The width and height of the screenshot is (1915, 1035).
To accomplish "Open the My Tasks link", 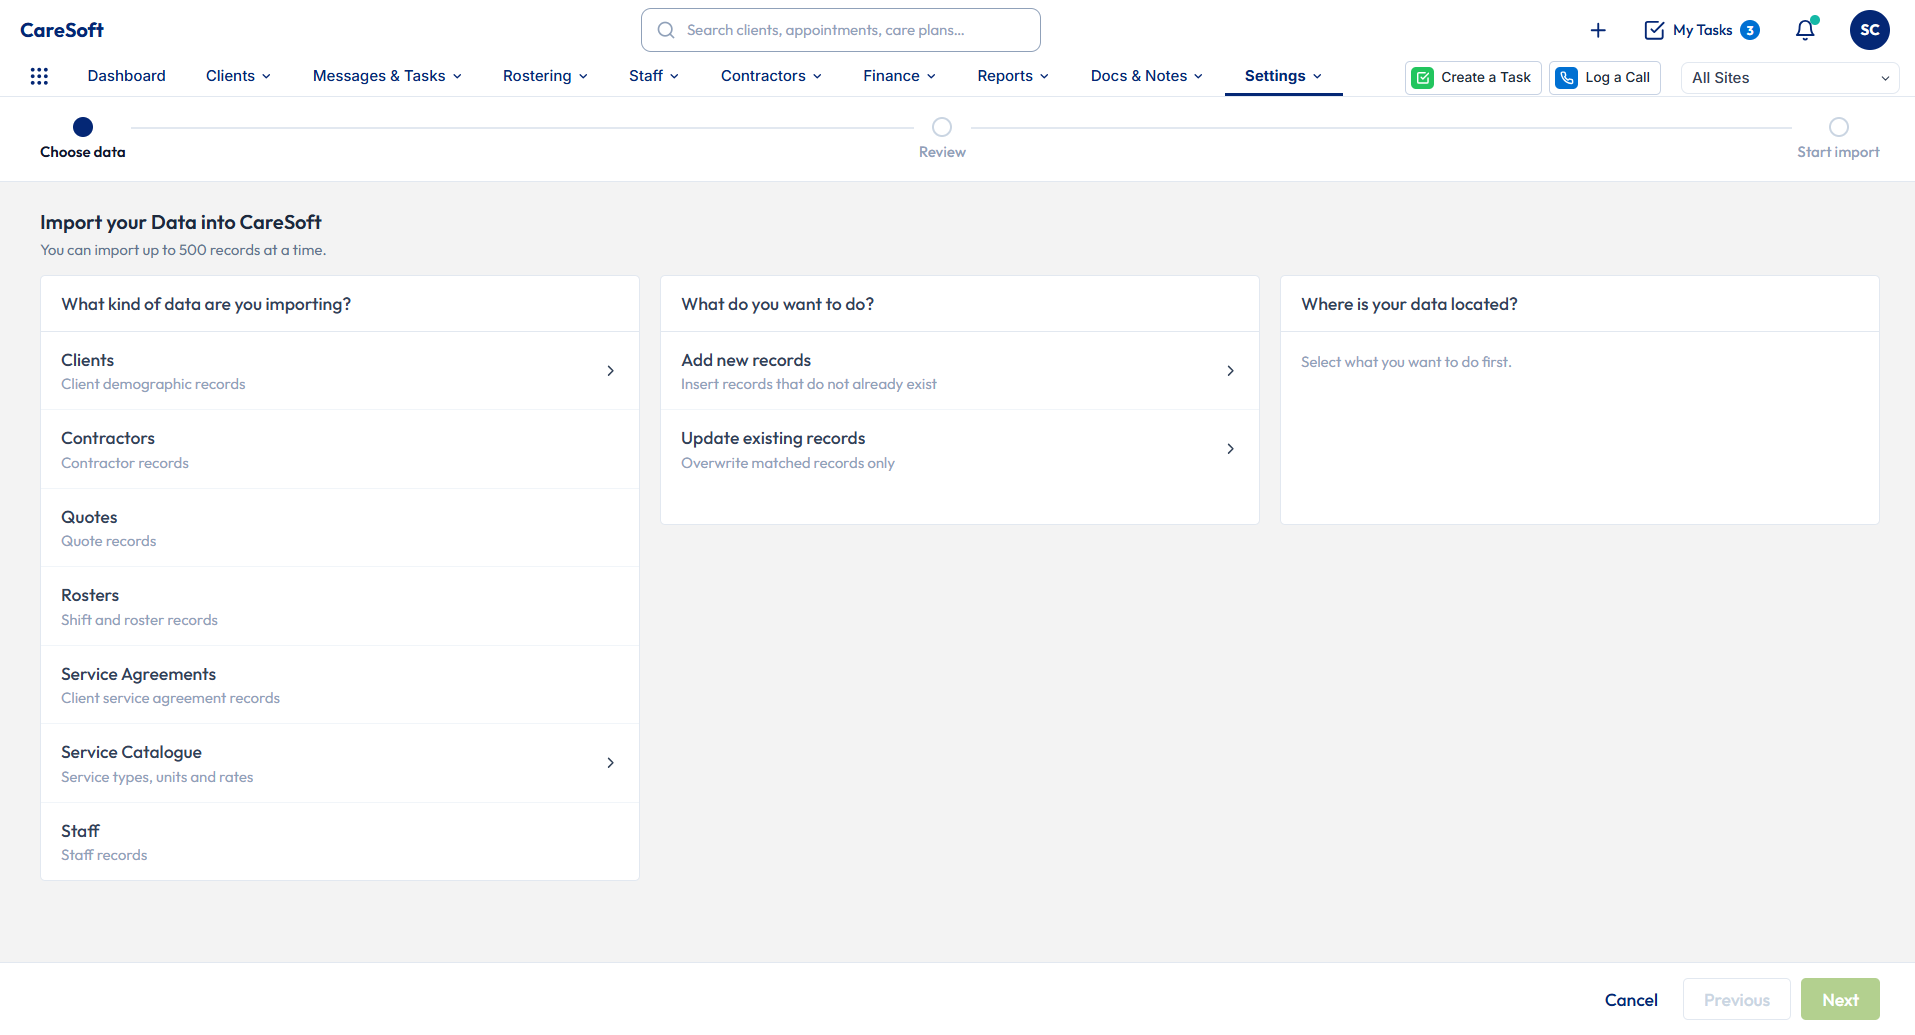I will click(x=1702, y=30).
